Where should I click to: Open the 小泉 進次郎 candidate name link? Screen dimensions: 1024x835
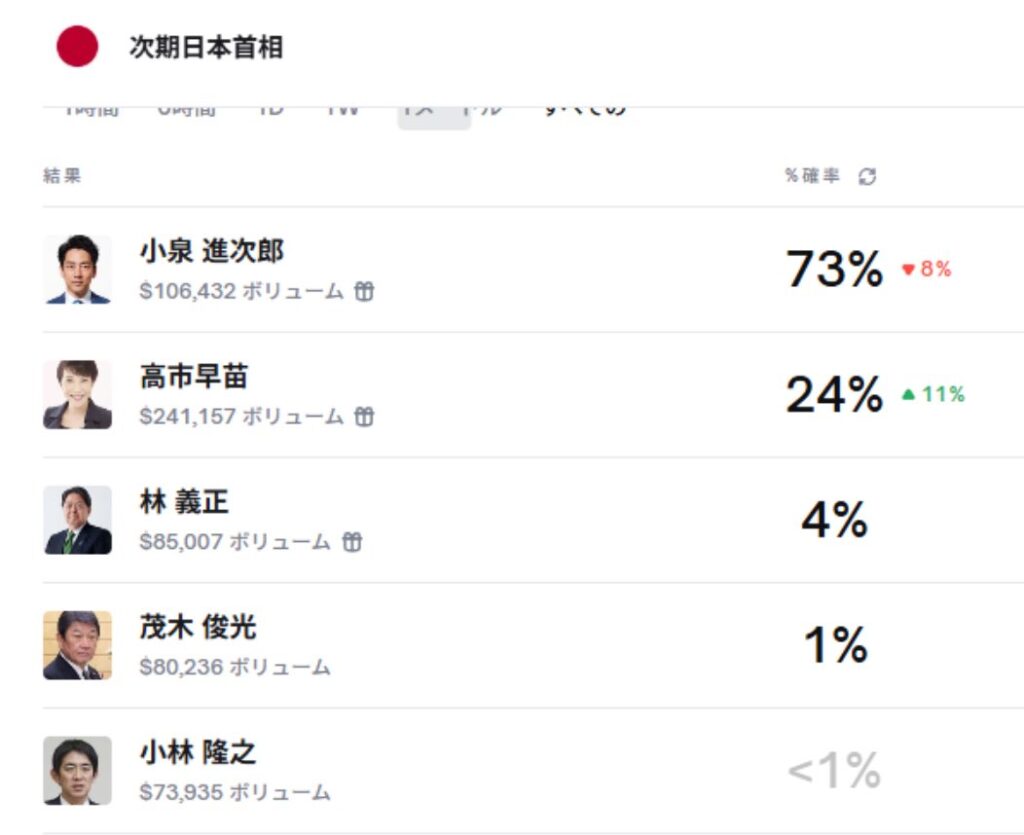tap(212, 252)
